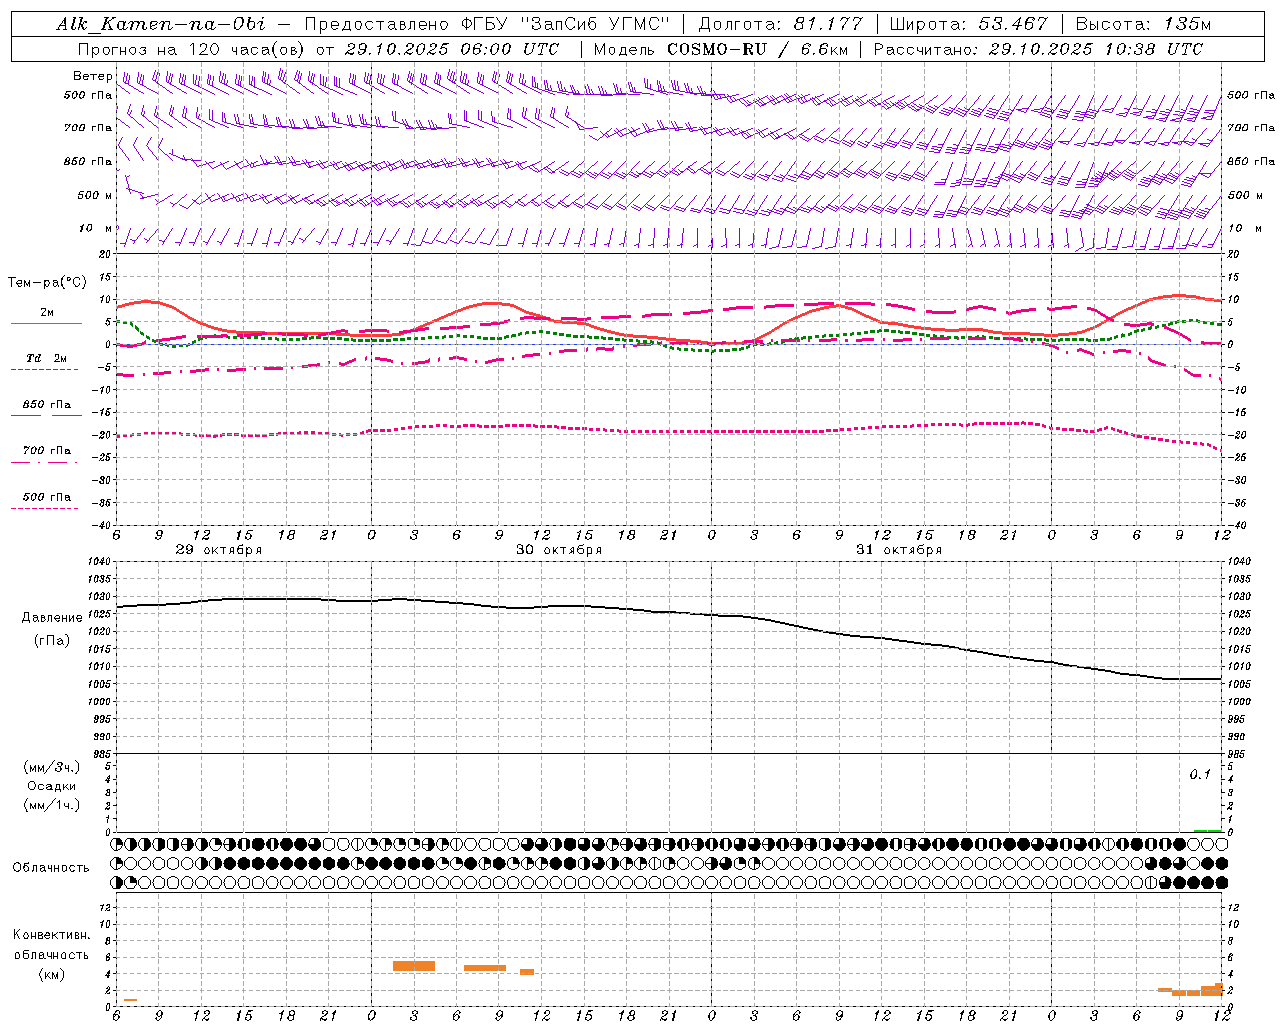Click the Облачность row label
Viewport: 1280px width, 1024px height.
(x=51, y=868)
